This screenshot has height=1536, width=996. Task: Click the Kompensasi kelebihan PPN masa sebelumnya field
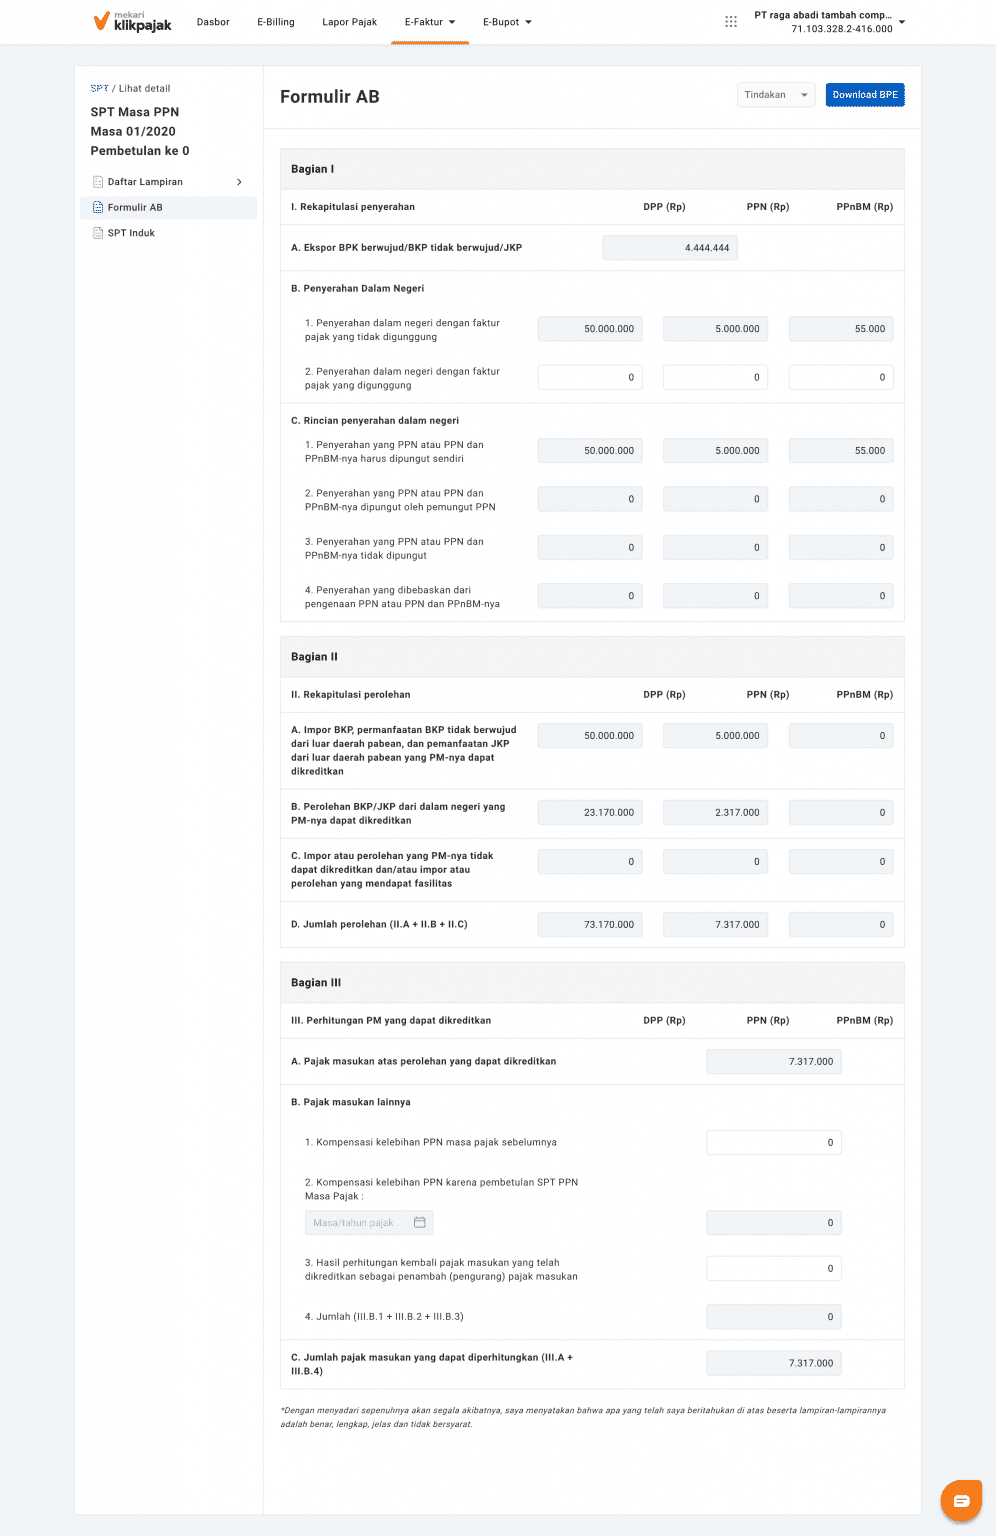point(774,1143)
